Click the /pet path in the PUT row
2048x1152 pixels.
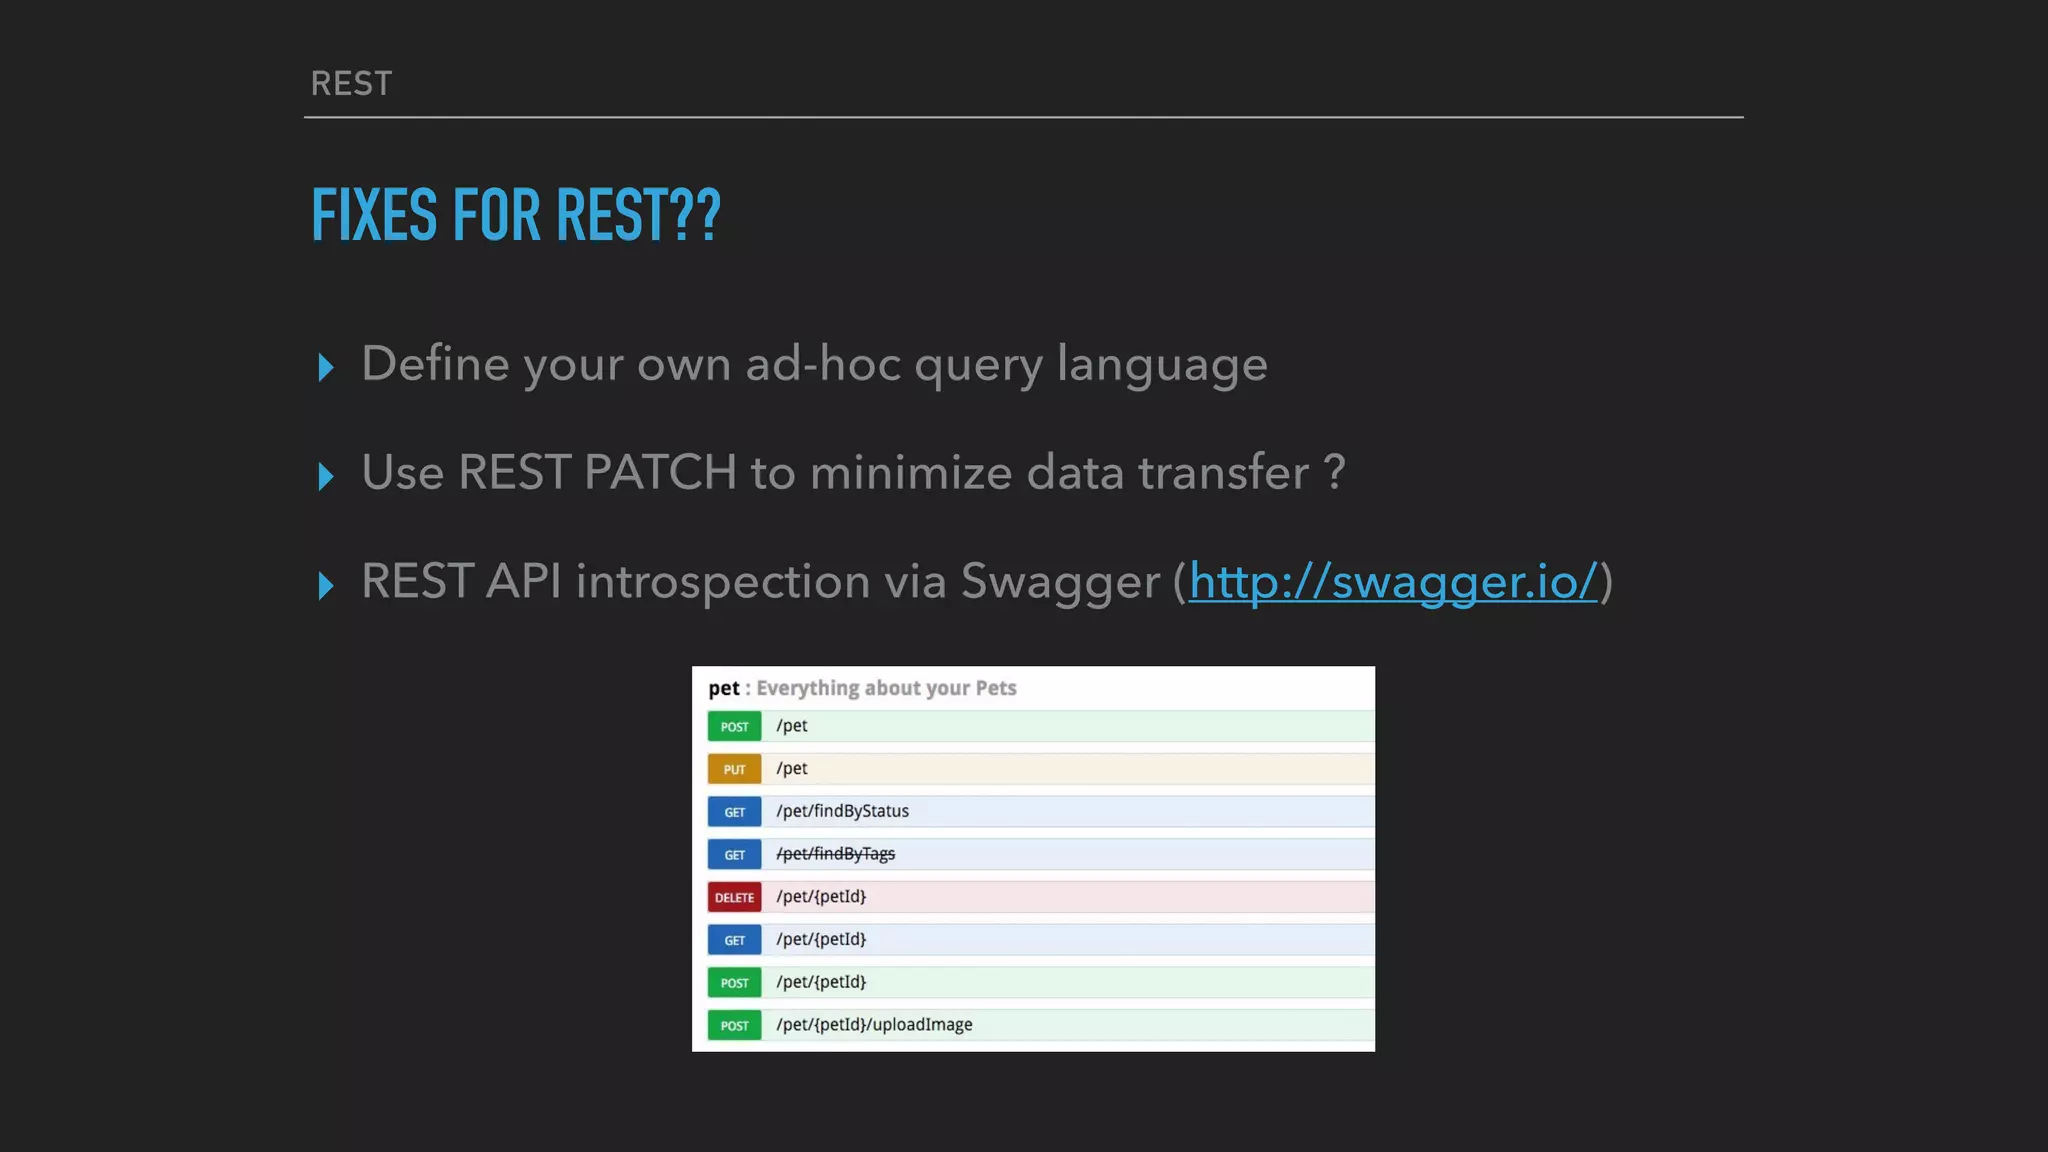(791, 769)
